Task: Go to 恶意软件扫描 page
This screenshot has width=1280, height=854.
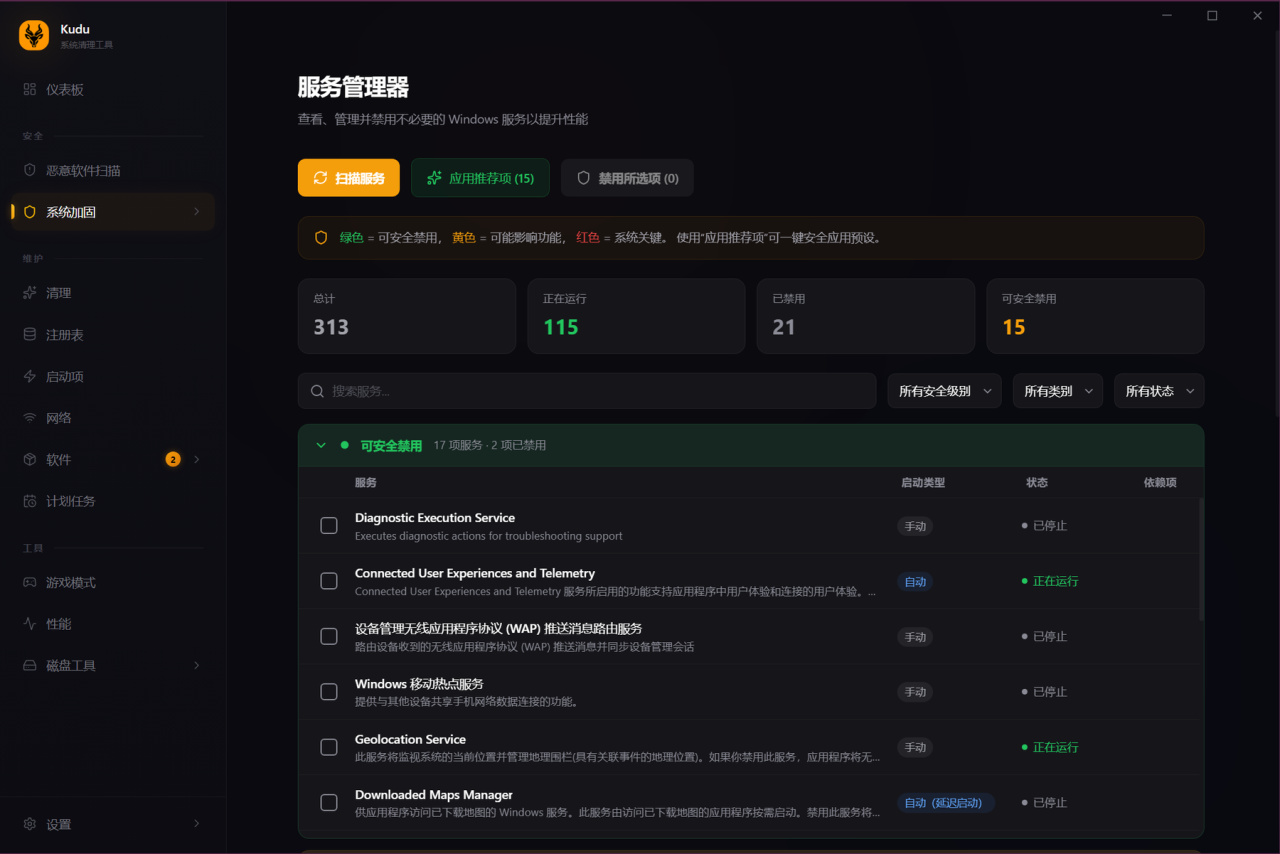Action: point(113,171)
